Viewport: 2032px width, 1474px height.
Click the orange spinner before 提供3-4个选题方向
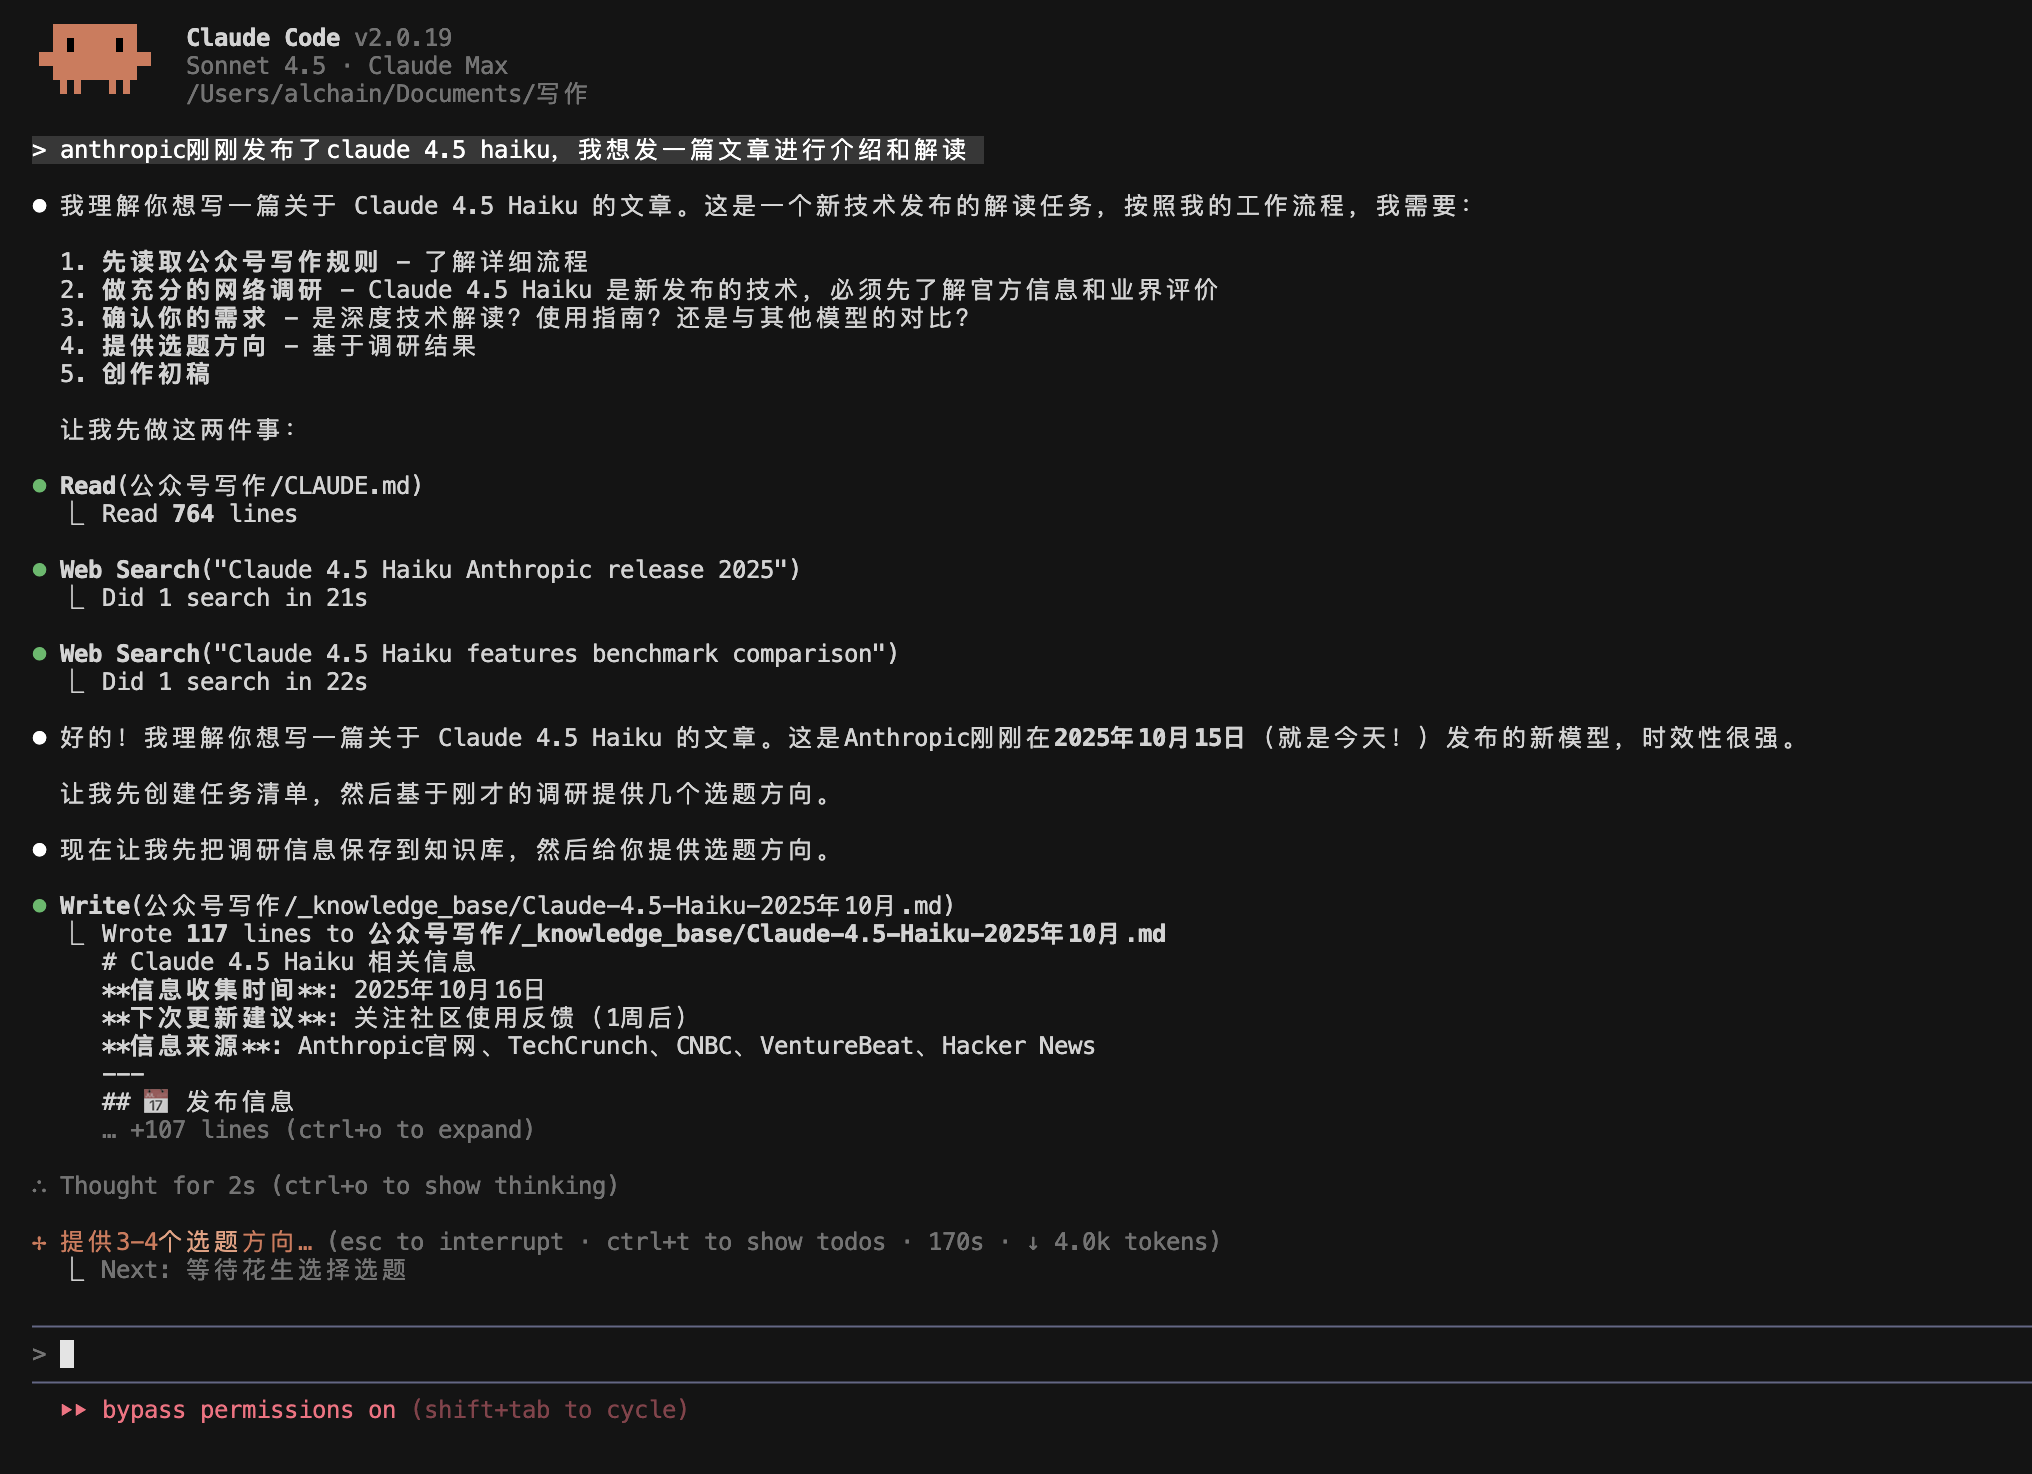[40, 1242]
